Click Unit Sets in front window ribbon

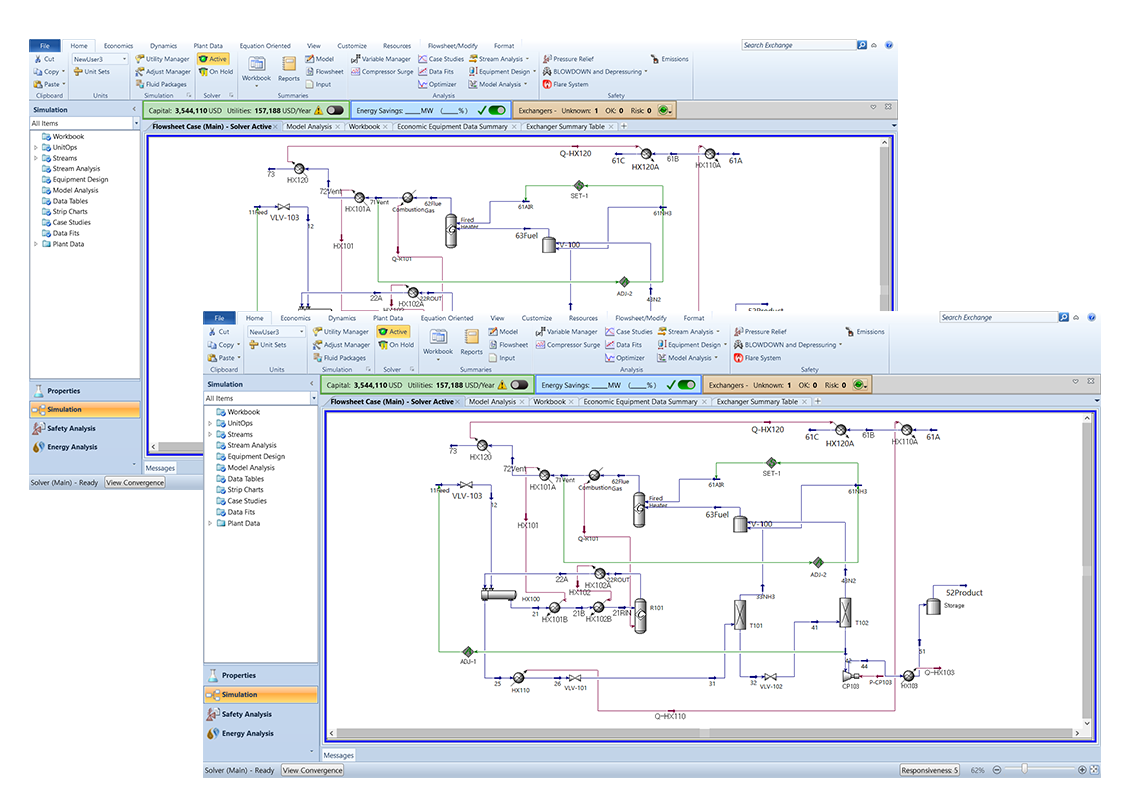coord(267,345)
